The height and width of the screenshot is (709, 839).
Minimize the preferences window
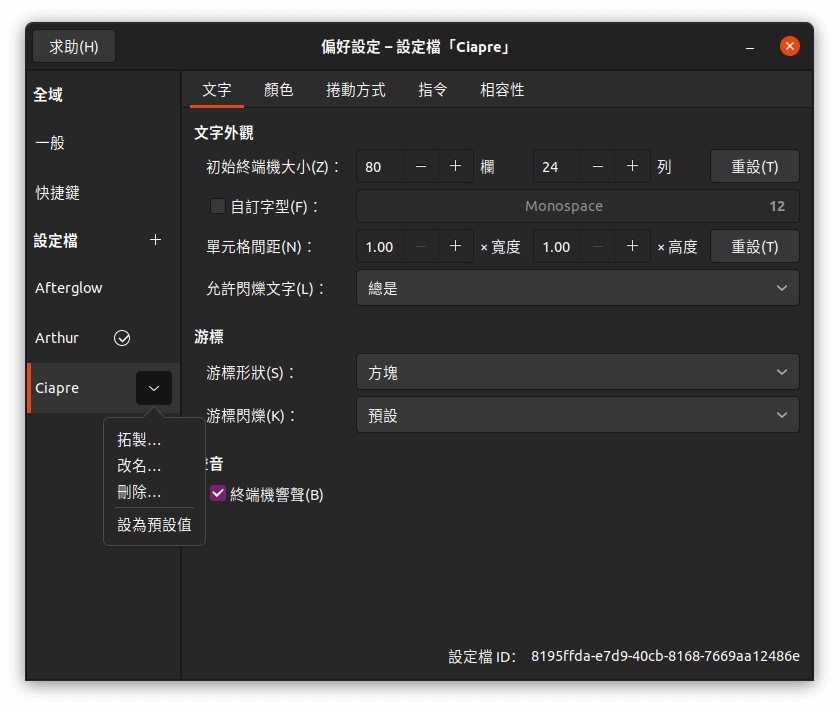tap(750, 47)
